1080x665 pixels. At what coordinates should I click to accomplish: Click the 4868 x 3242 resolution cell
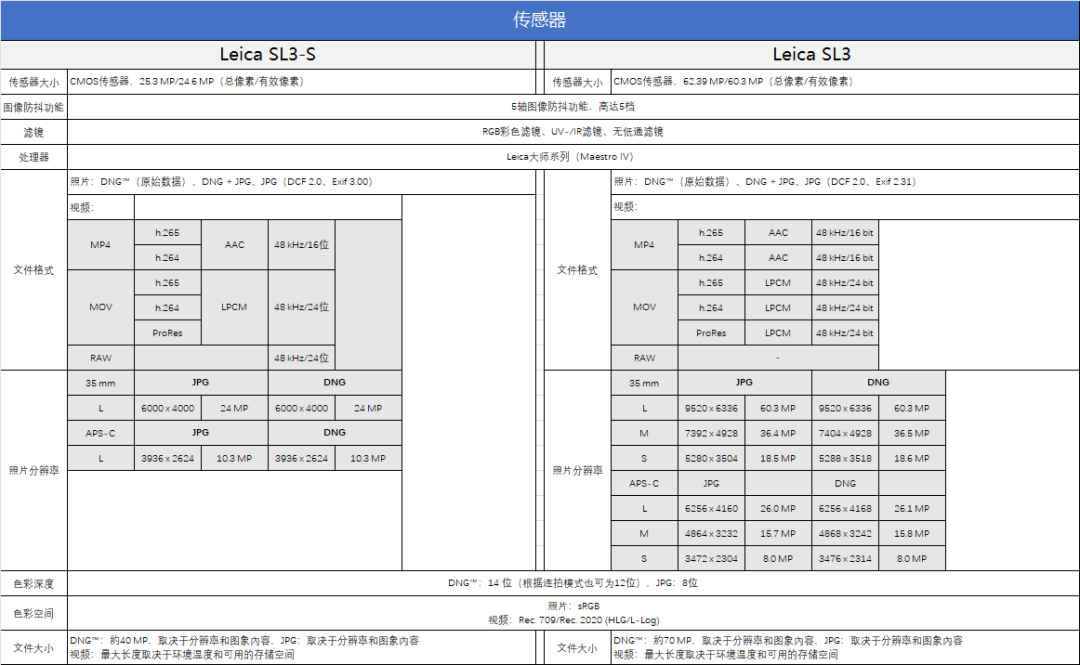[x=845, y=533]
